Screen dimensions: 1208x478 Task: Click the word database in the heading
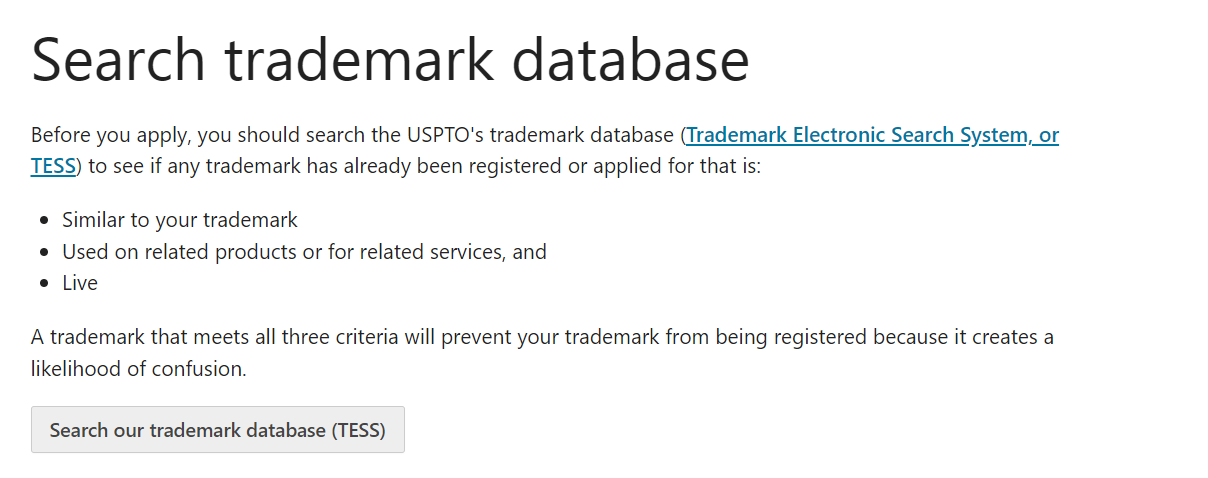click(631, 58)
